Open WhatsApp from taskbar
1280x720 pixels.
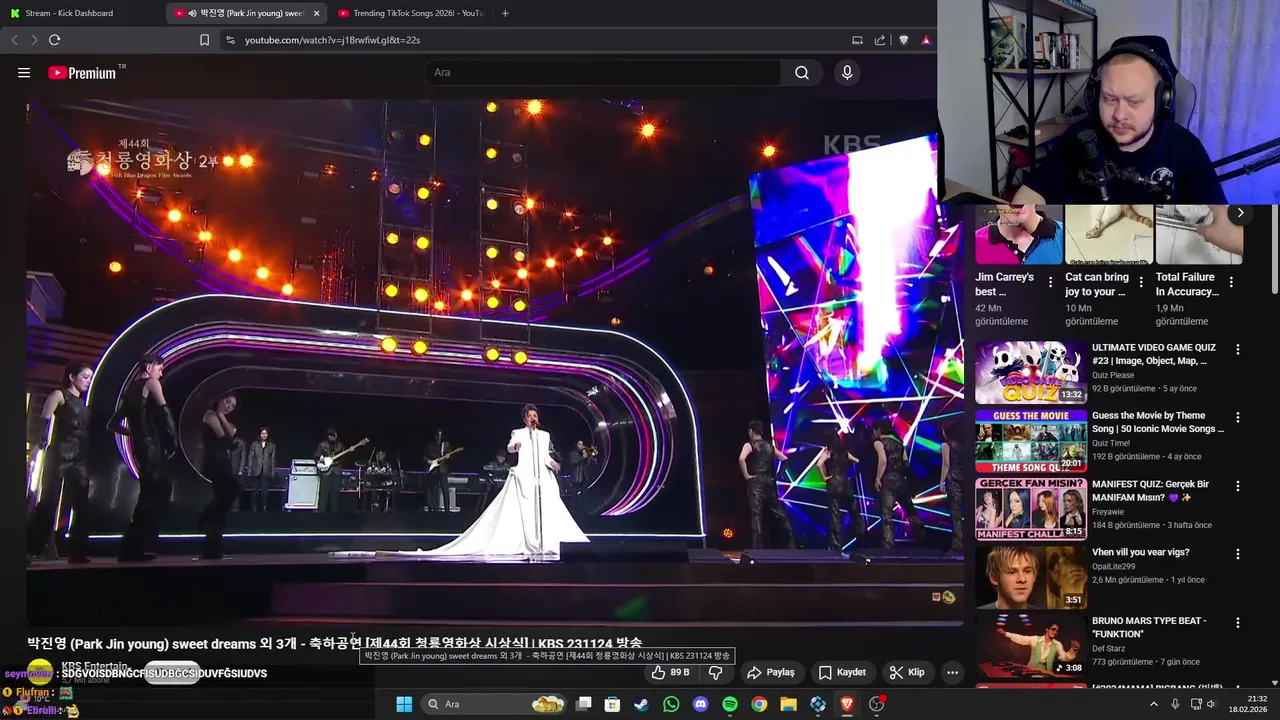[x=671, y=704]
